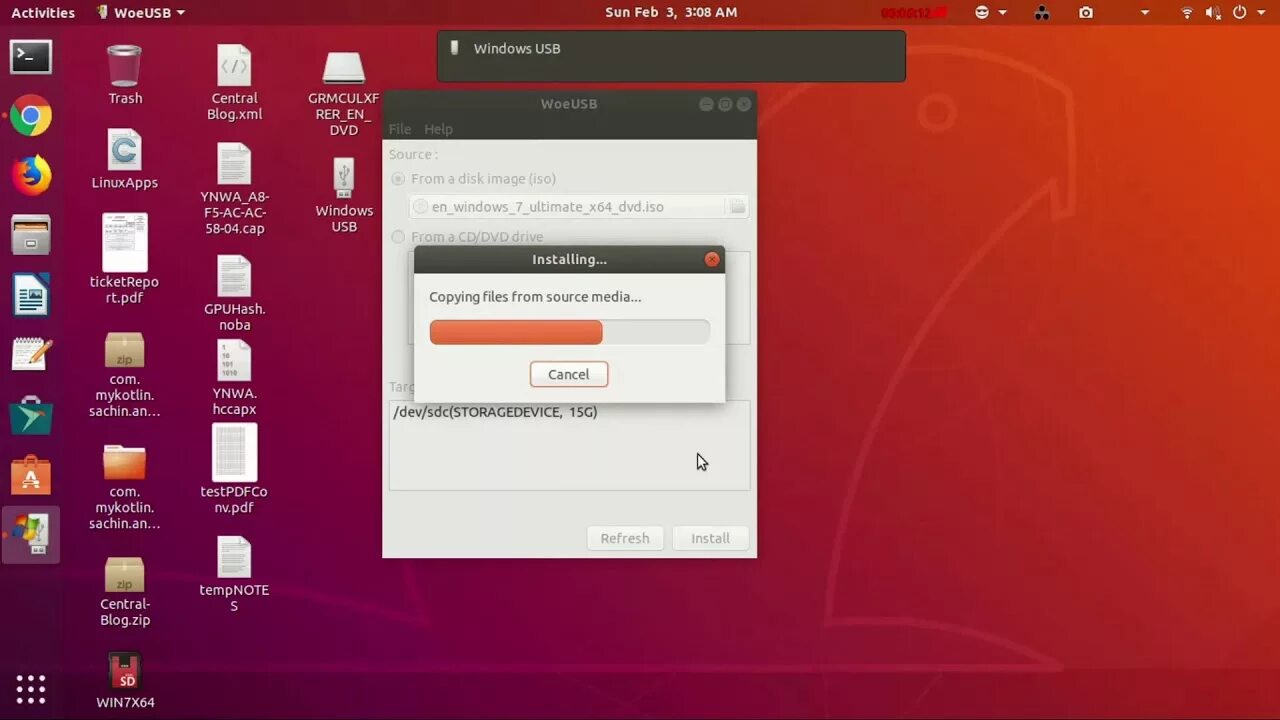Open the File menu in WoeUSB
Screen dimensions: 1280x720
400,129
